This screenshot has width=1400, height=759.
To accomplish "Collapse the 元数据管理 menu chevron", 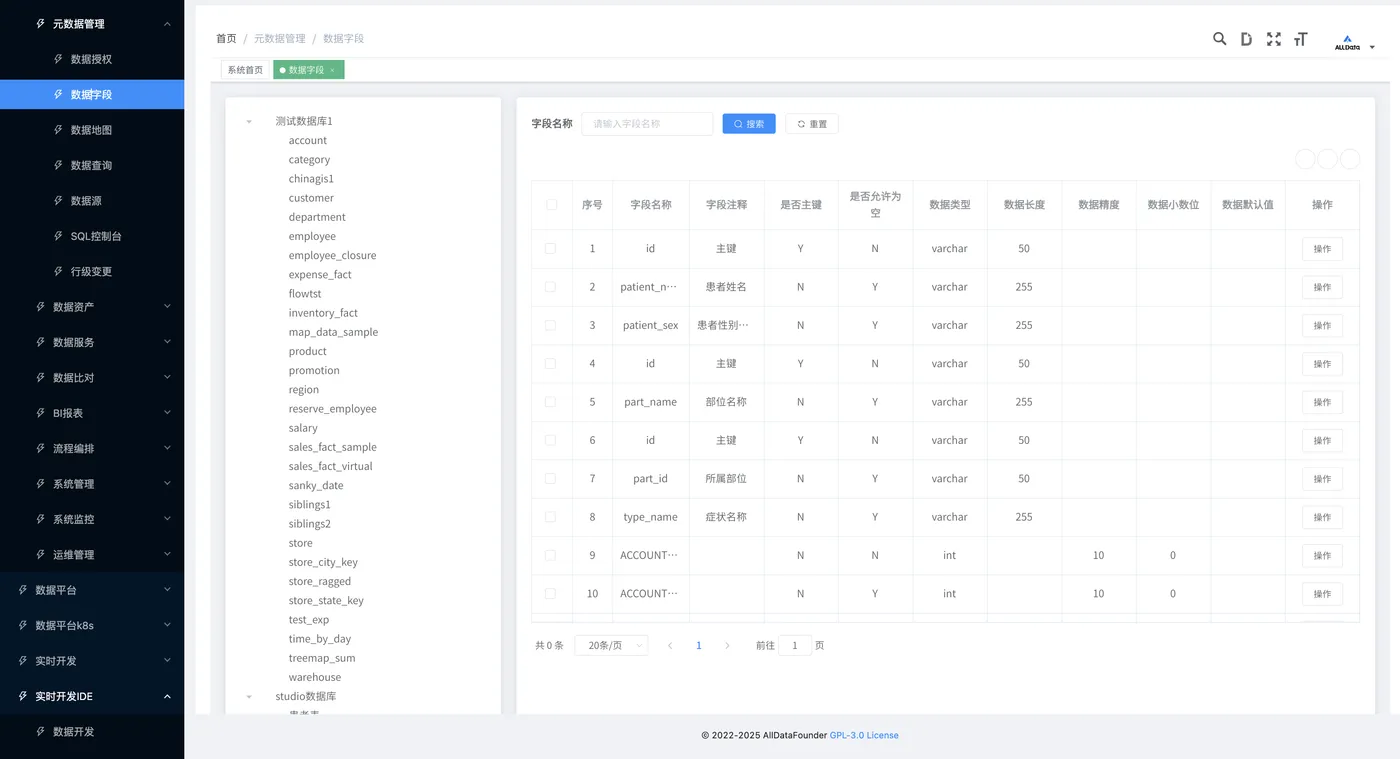I will pos(167,24).
